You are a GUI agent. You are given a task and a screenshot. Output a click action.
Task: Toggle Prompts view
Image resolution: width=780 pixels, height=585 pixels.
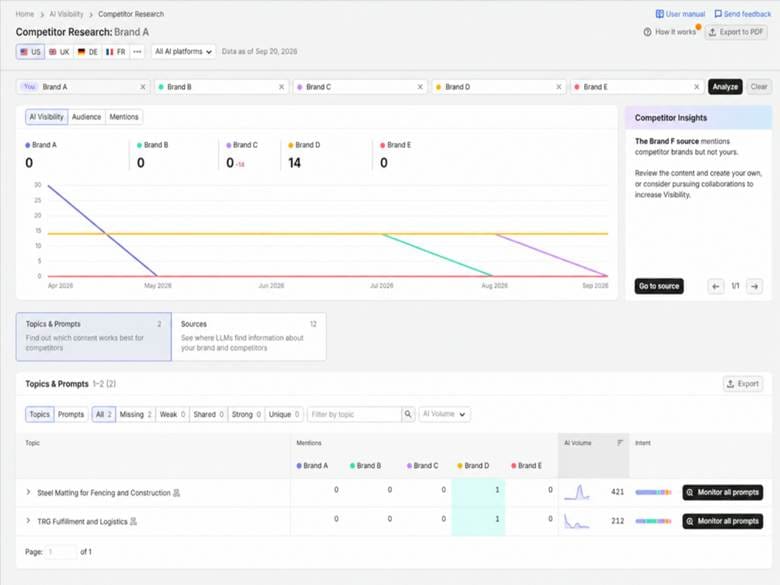71,414
